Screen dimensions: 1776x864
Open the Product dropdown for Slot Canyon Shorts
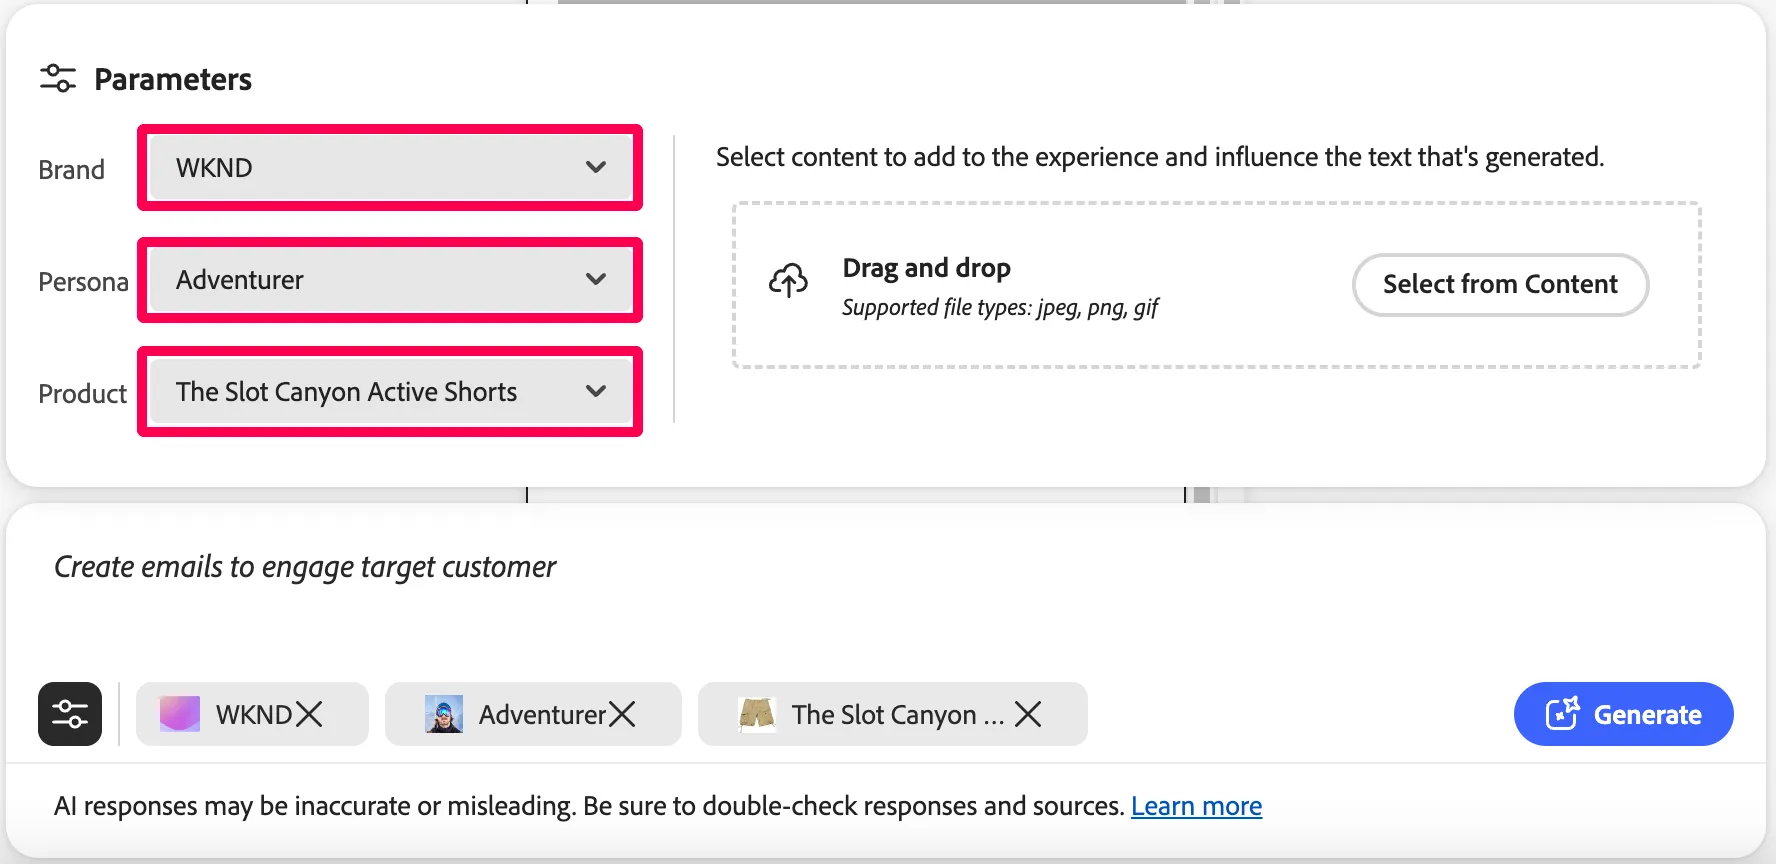coord(390,392)
